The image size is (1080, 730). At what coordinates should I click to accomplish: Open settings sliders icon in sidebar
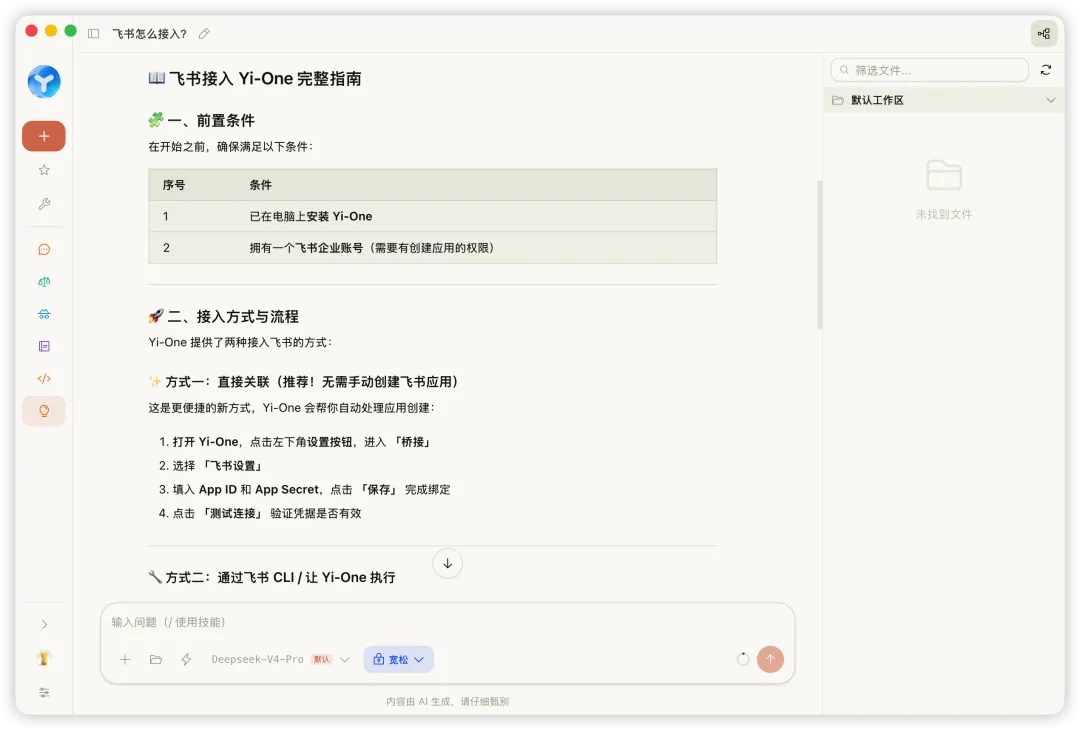[44, 693]
